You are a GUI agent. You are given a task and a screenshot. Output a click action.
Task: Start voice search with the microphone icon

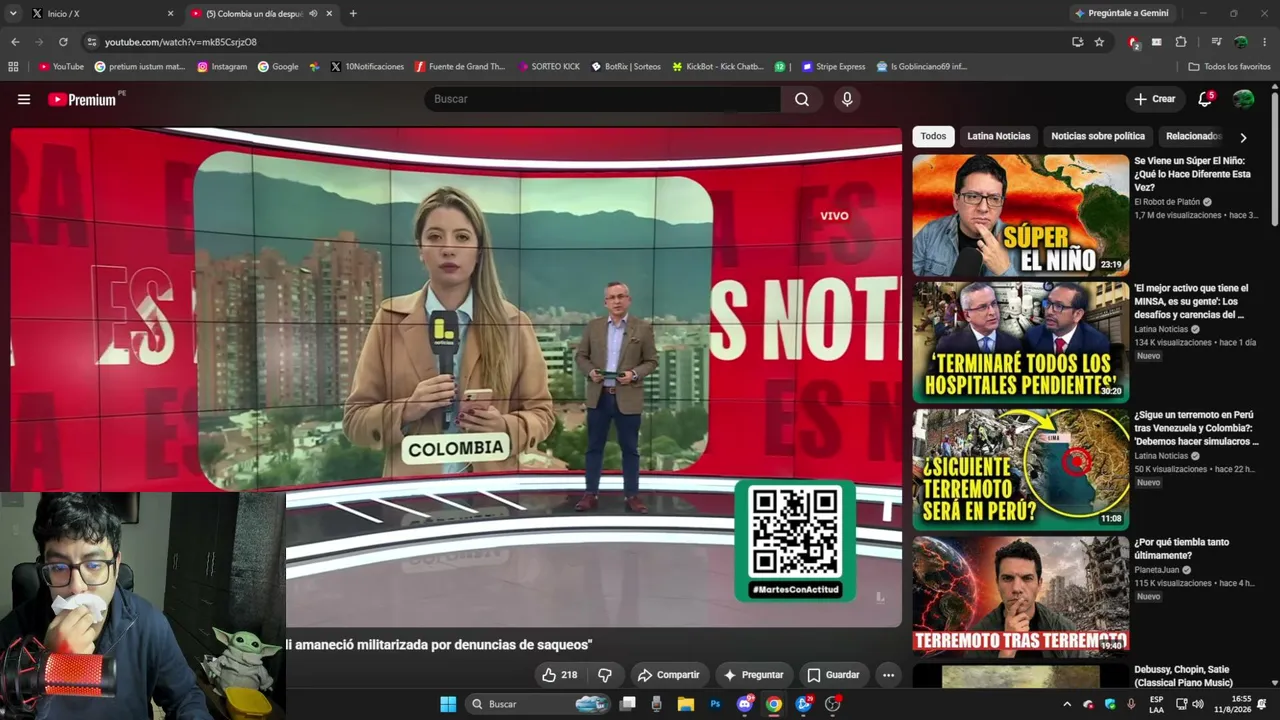847,99
